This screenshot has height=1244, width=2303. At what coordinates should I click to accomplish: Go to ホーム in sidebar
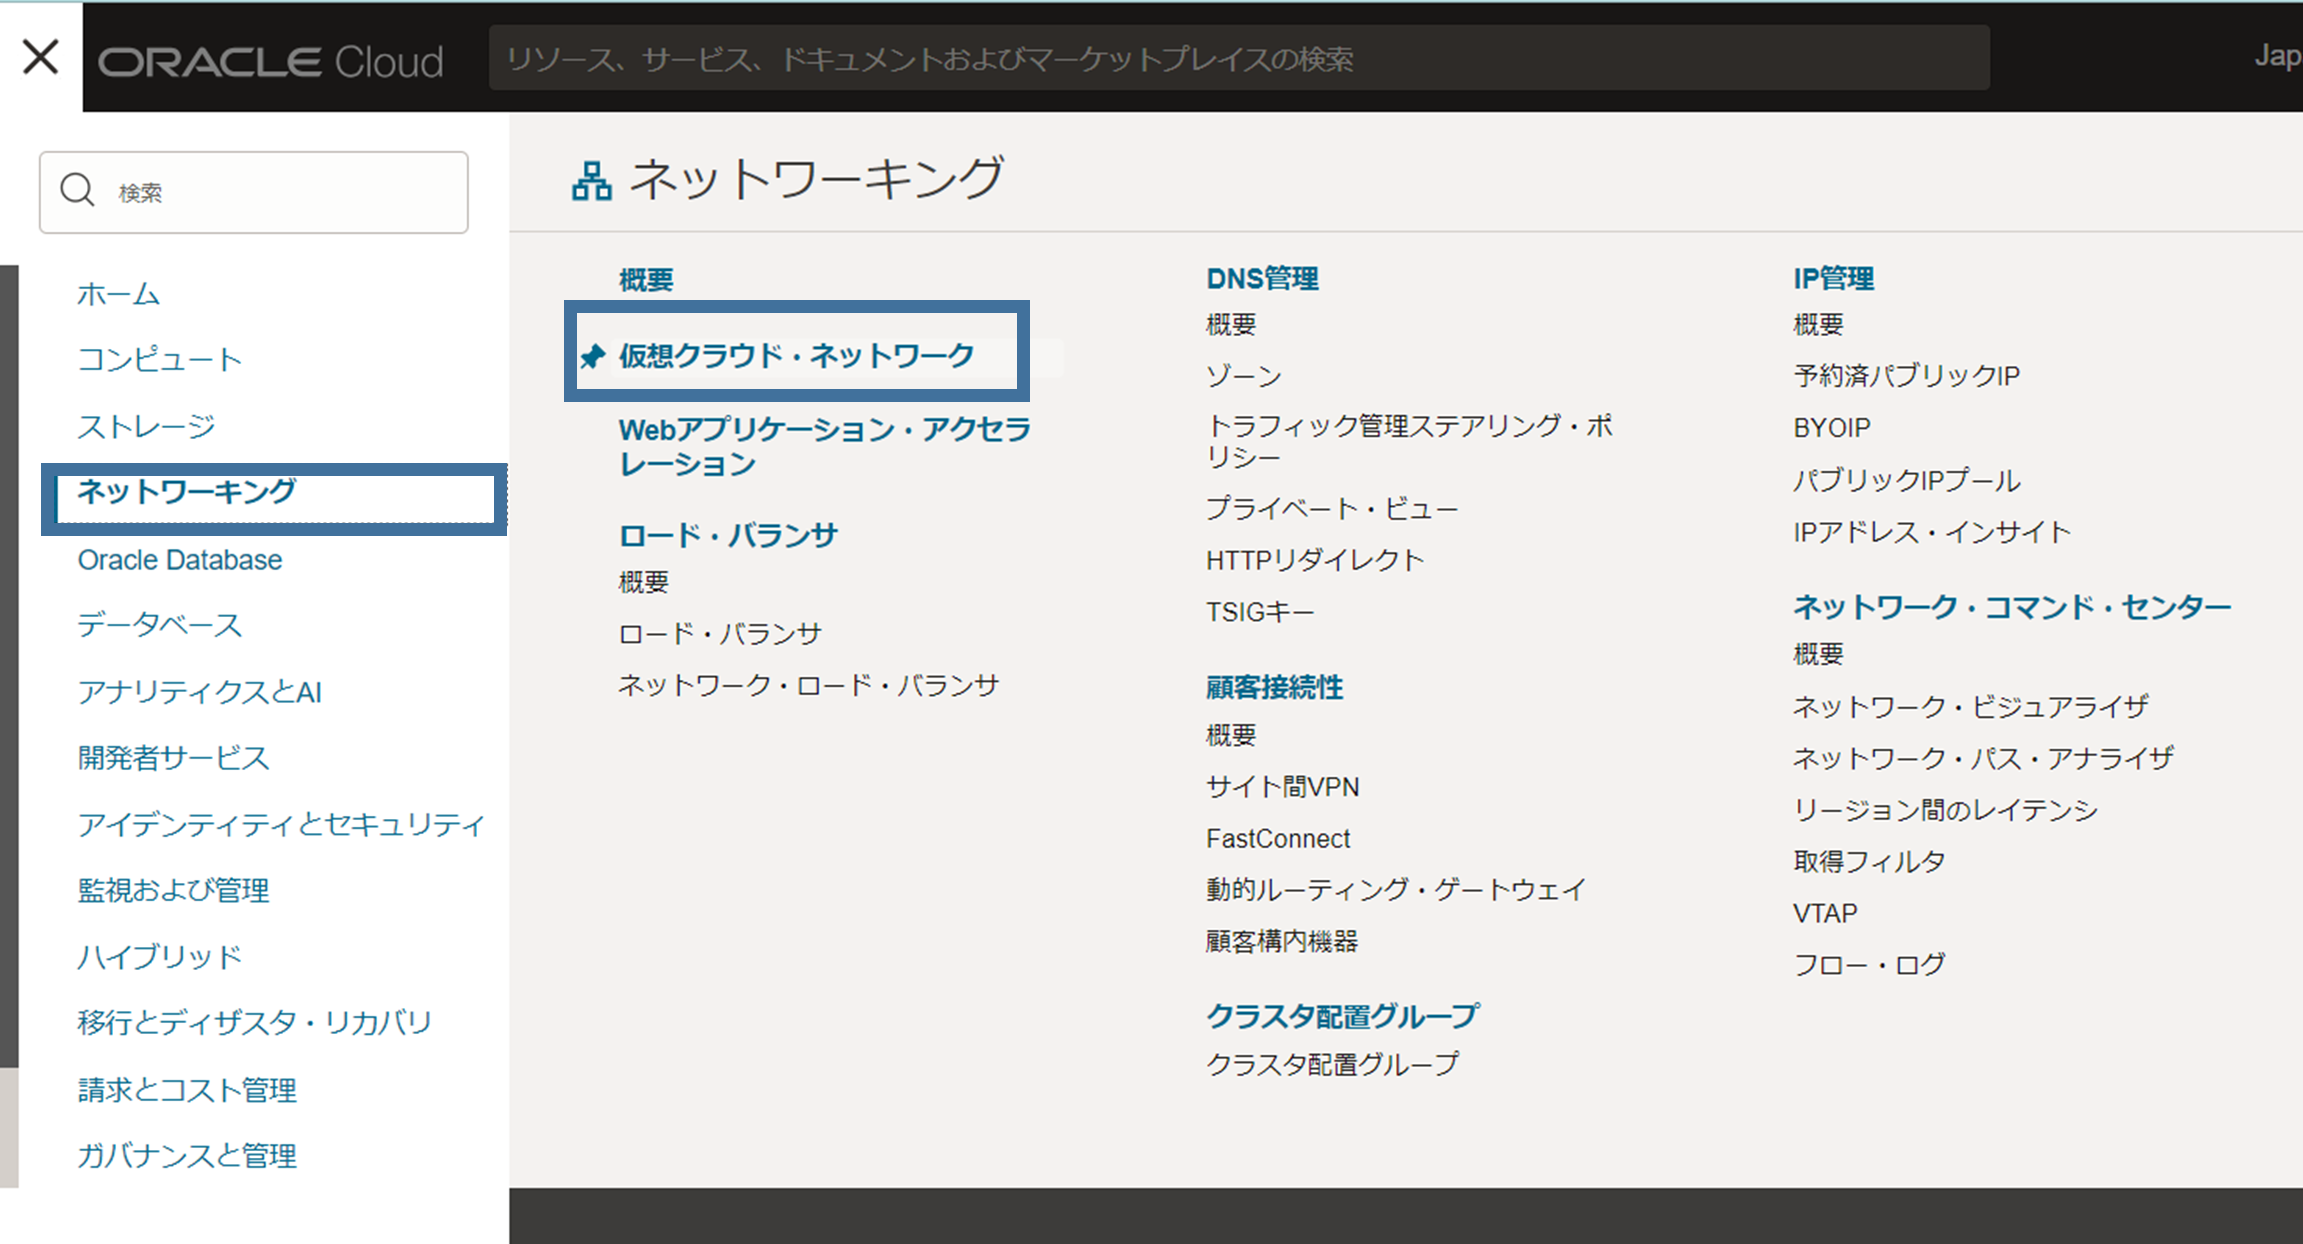tap(118, 294)
